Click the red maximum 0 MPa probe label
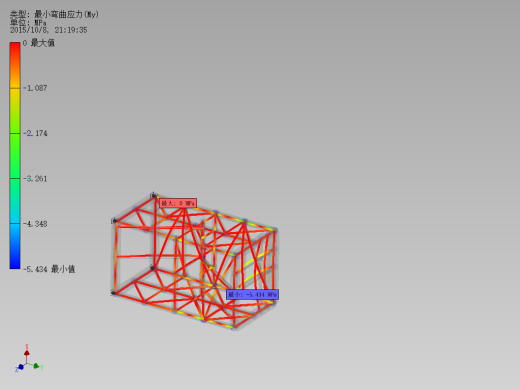Screen dimensions: 520x390 [178, 203]
